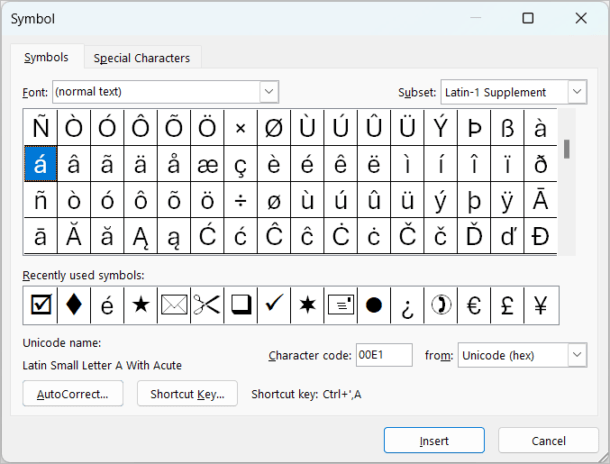
Task: Select the multiplication sign × in grid
Action: coord(241,128)
